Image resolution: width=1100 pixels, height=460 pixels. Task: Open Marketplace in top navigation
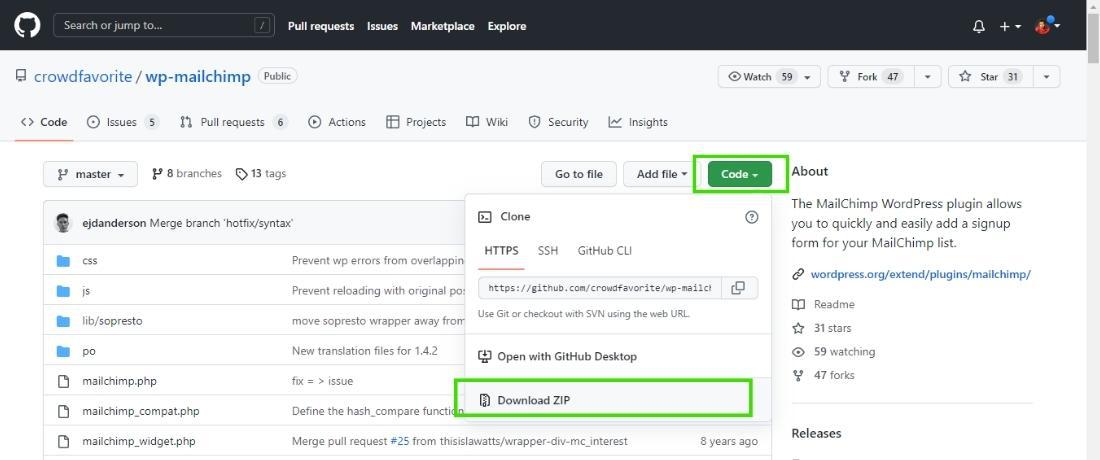[x=443, y=26]
